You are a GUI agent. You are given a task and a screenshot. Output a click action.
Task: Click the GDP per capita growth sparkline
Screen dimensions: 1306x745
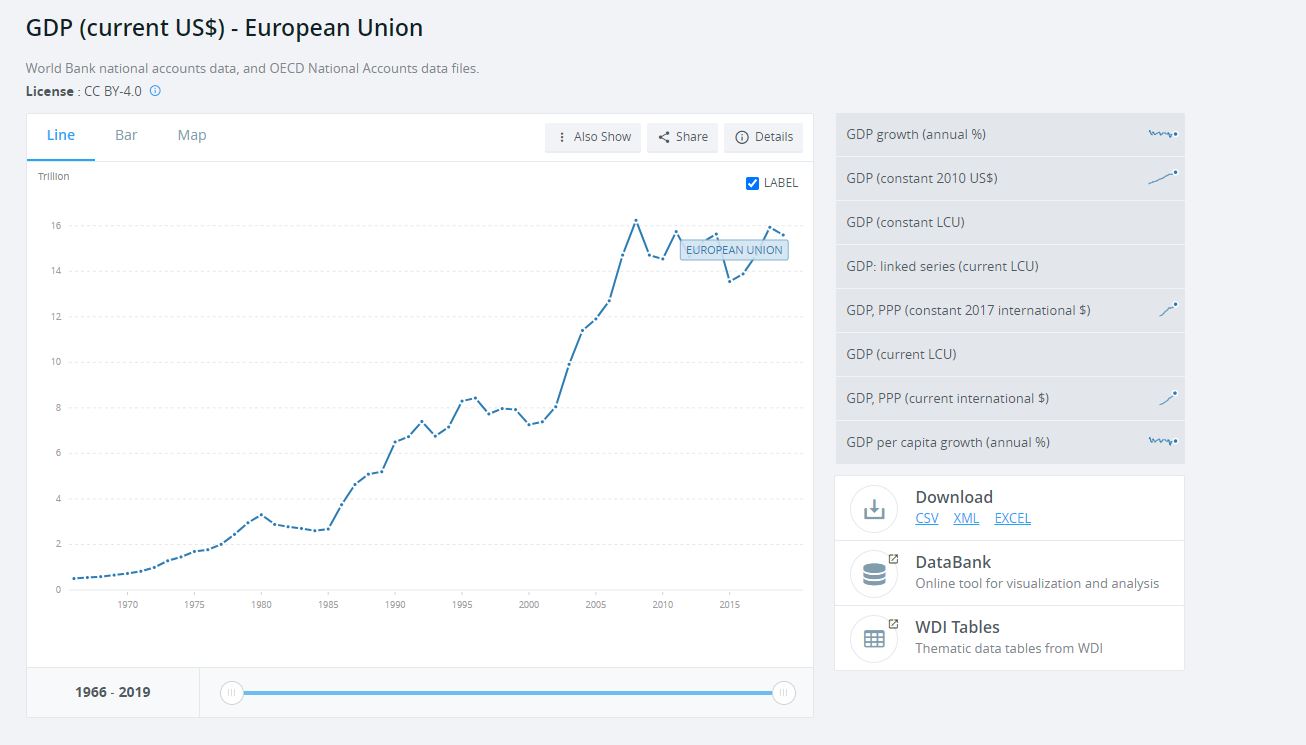coord(1163,441)
